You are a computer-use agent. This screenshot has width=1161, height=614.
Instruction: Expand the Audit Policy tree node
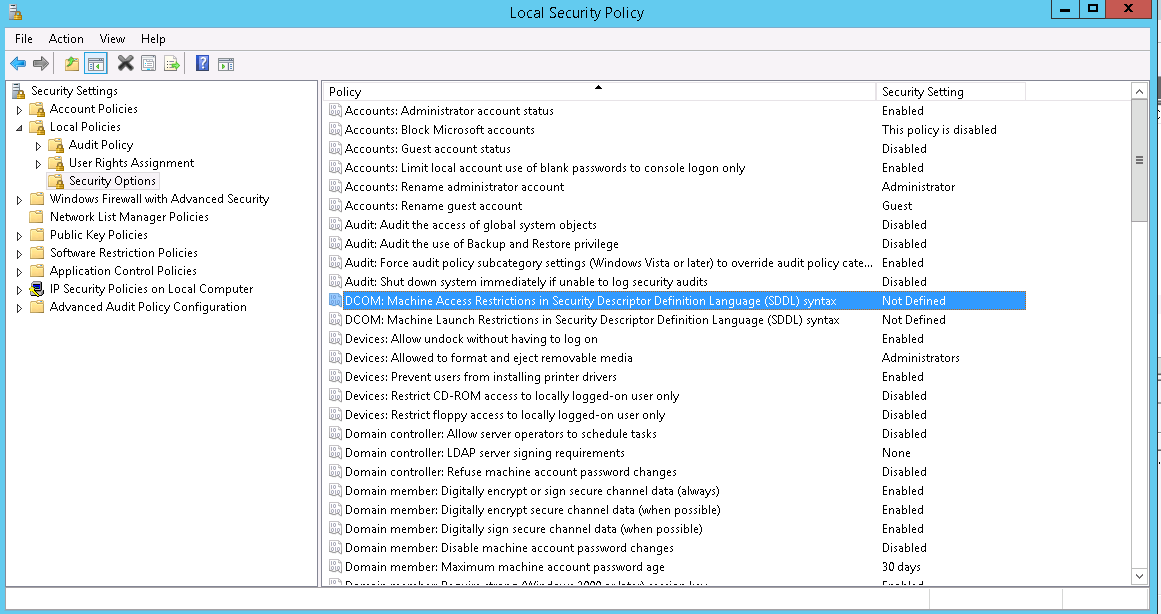pos(38,146)
